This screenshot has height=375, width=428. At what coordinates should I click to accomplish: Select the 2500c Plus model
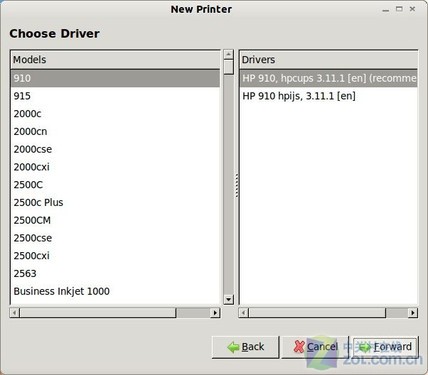[x=115, y=202]
